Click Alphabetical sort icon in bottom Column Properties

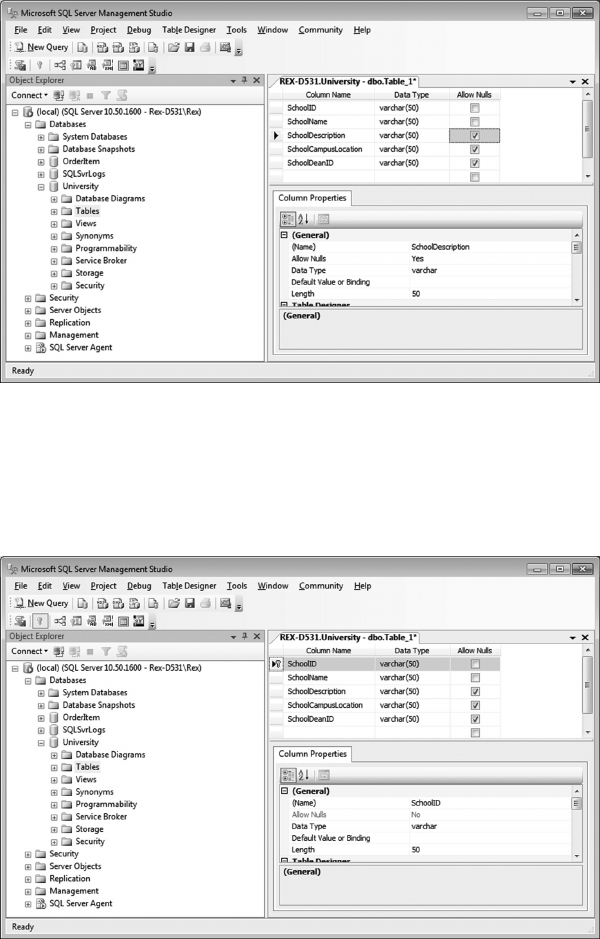(304, 775)
